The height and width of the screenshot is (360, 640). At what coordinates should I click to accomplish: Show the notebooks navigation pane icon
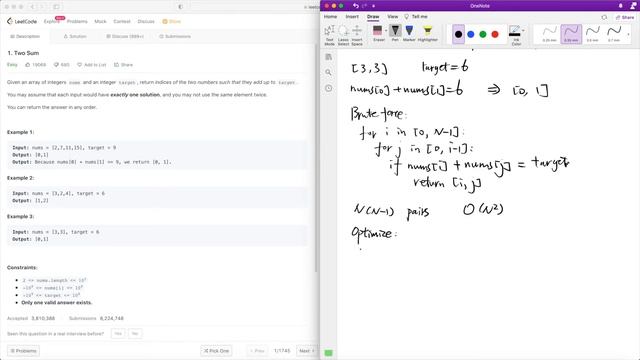329,57
